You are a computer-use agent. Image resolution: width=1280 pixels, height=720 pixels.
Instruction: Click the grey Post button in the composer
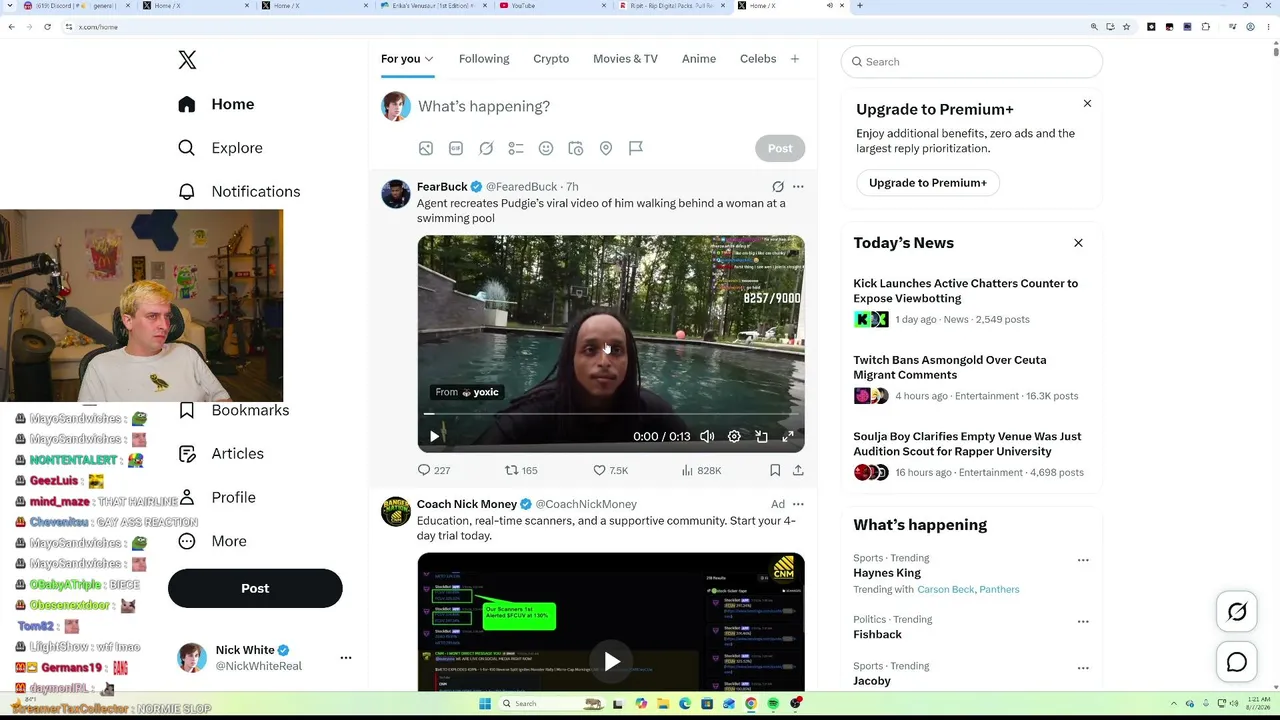(x=780, y=148)
